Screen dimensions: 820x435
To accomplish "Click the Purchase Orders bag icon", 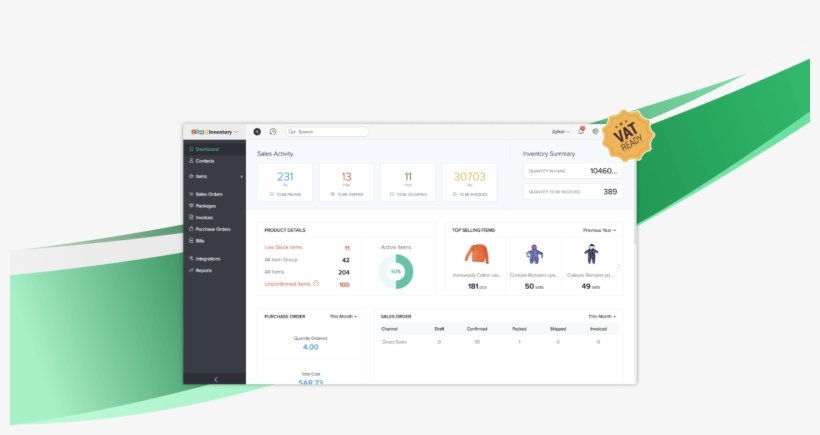I will click(x=191, y=229).
